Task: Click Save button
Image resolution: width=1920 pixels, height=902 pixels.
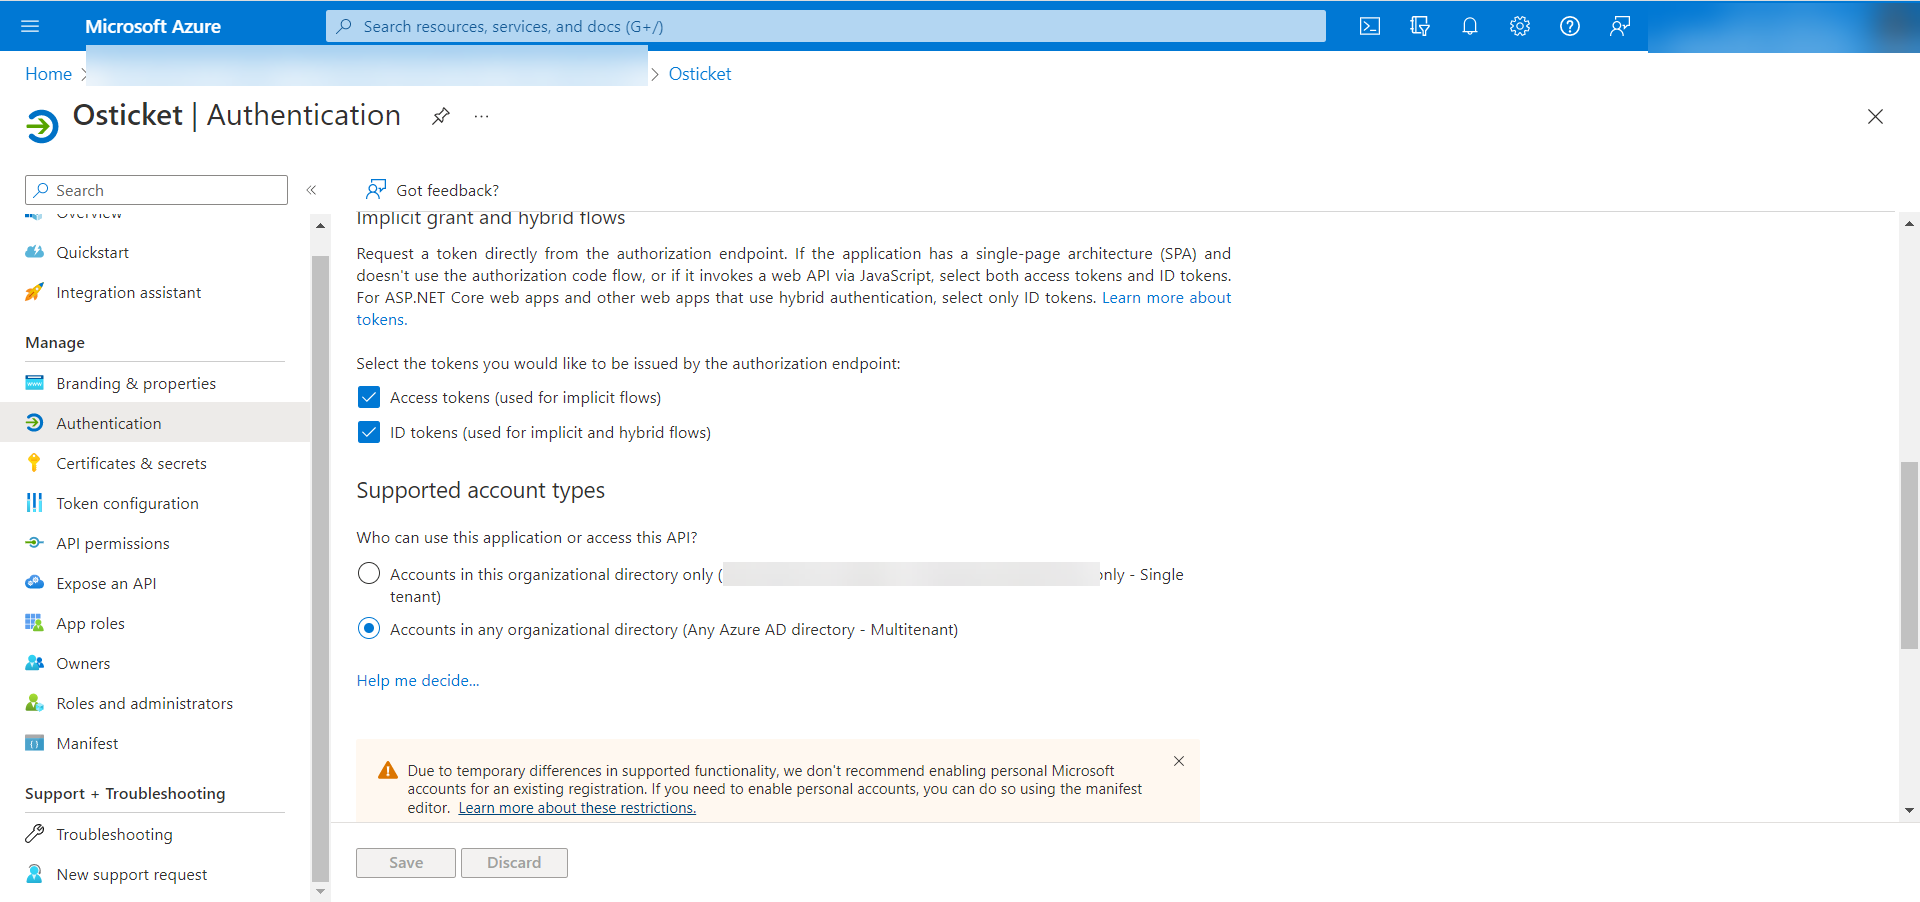Action: pyautogui.click(x=406, y=863)
